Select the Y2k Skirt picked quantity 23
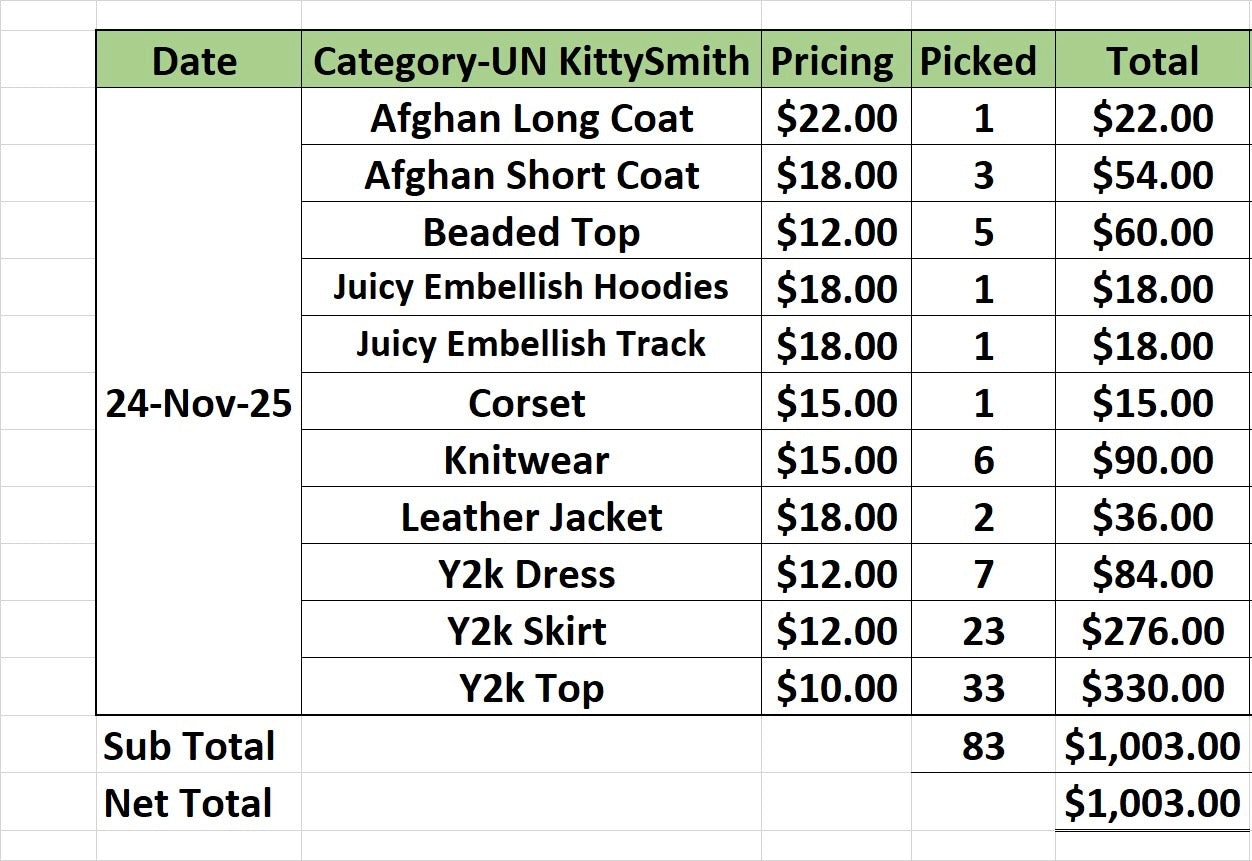The height and width of the screenshot is (861, 1252). (983, 630)
